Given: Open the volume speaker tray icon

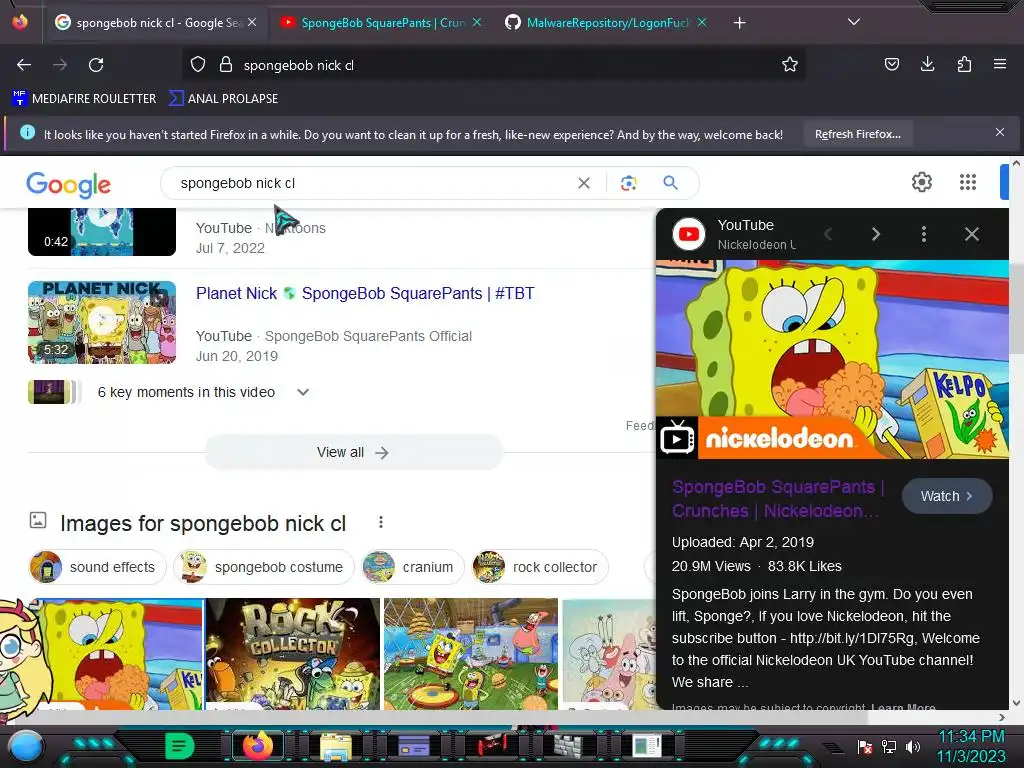Looking at the screenshot, I should 913,746.
